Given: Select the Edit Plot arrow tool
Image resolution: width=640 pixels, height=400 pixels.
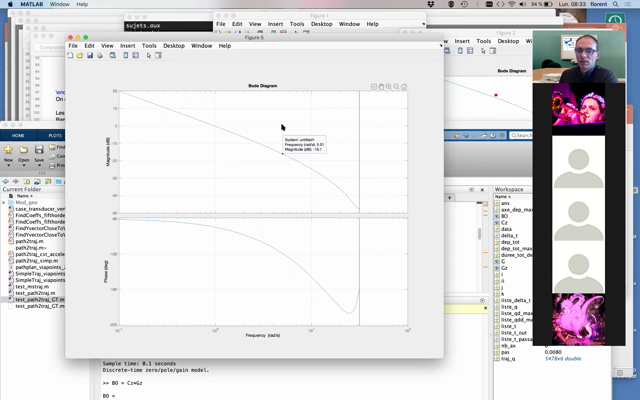Looking at the screenshot, I should 149,55.
